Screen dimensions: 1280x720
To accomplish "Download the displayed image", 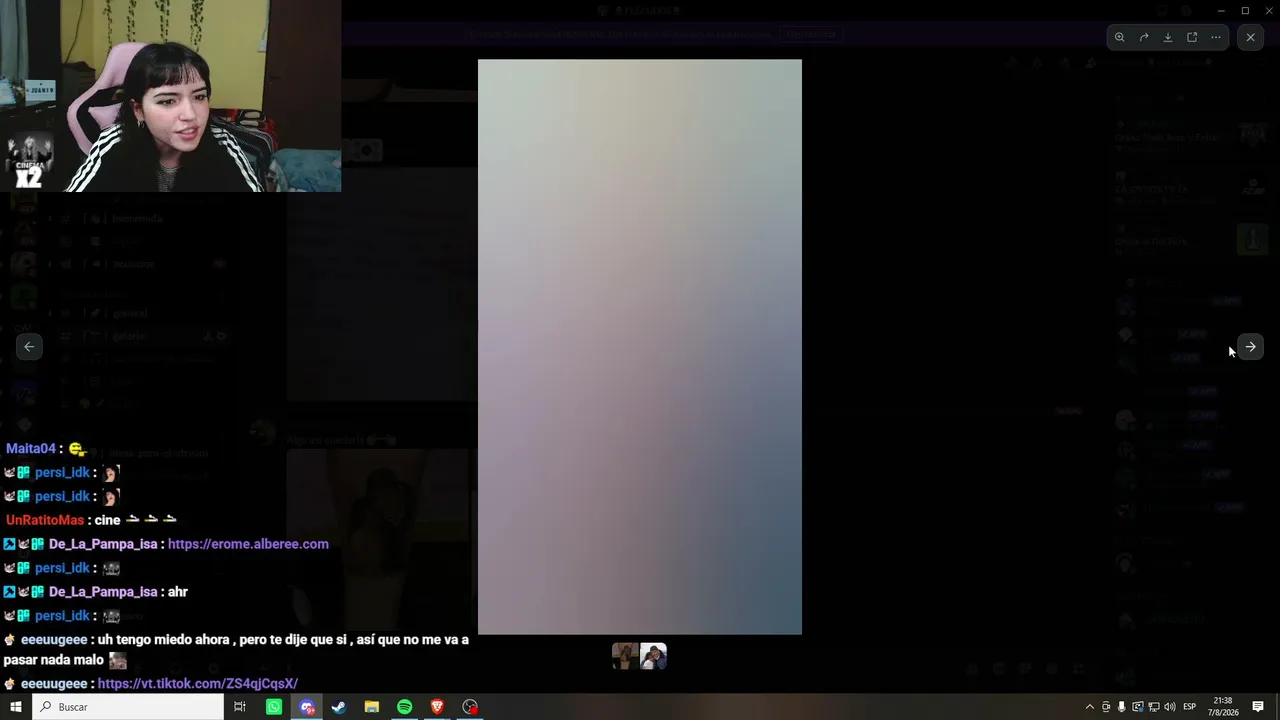I will 1167,37.
